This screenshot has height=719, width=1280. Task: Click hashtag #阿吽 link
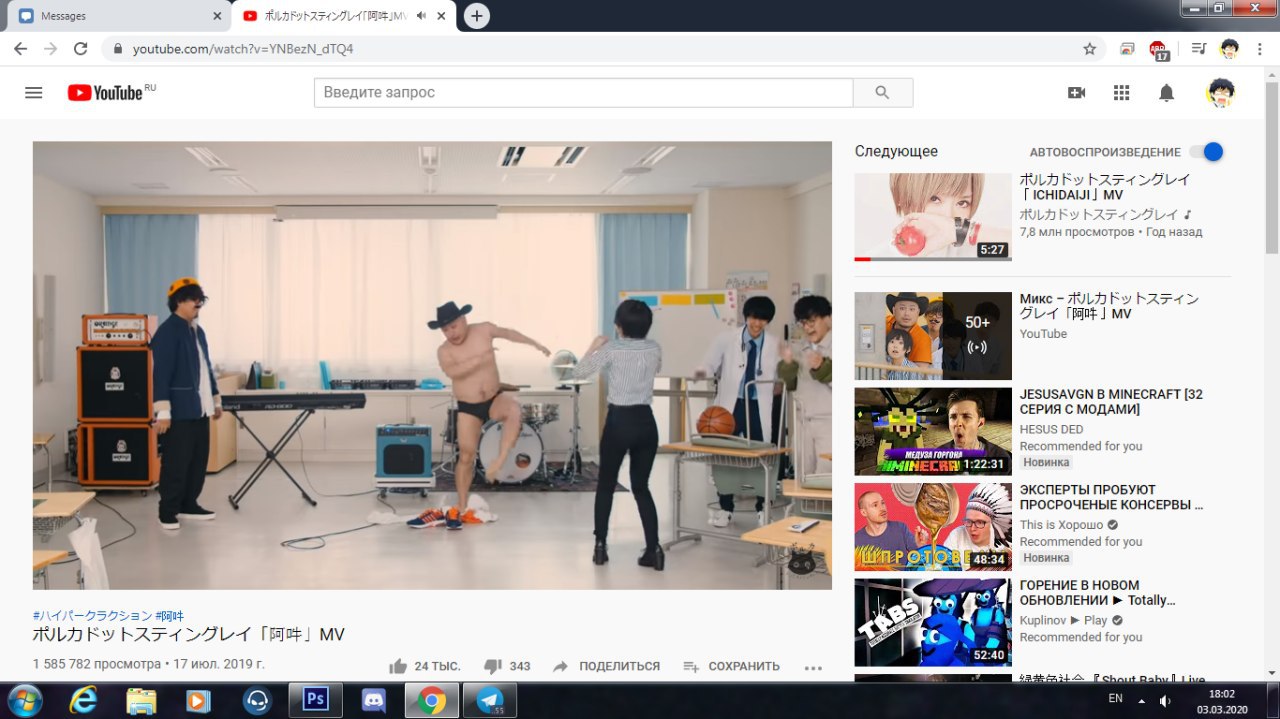pos(170,616)
